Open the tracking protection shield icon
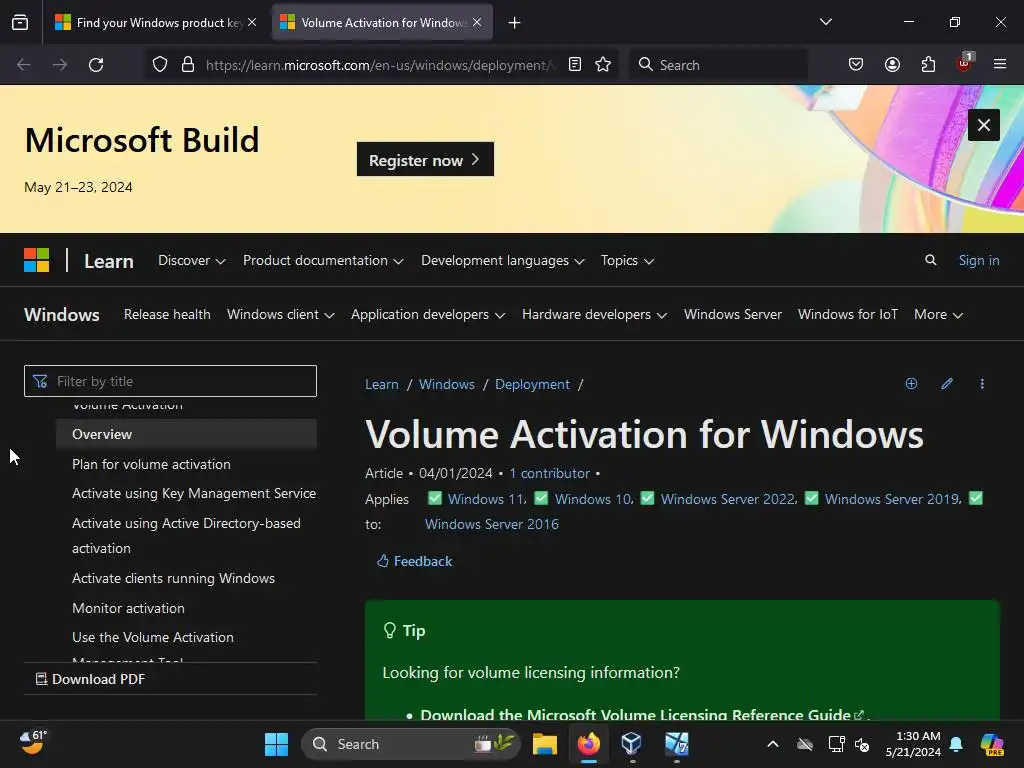 160,65
